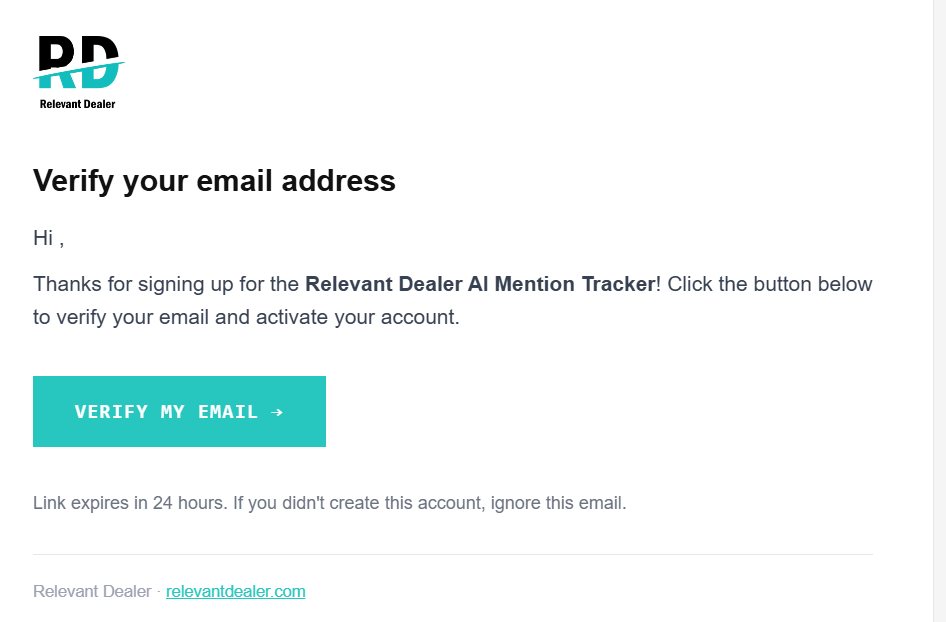
Task: Click the dot separator in the footer
Action: 157,591
